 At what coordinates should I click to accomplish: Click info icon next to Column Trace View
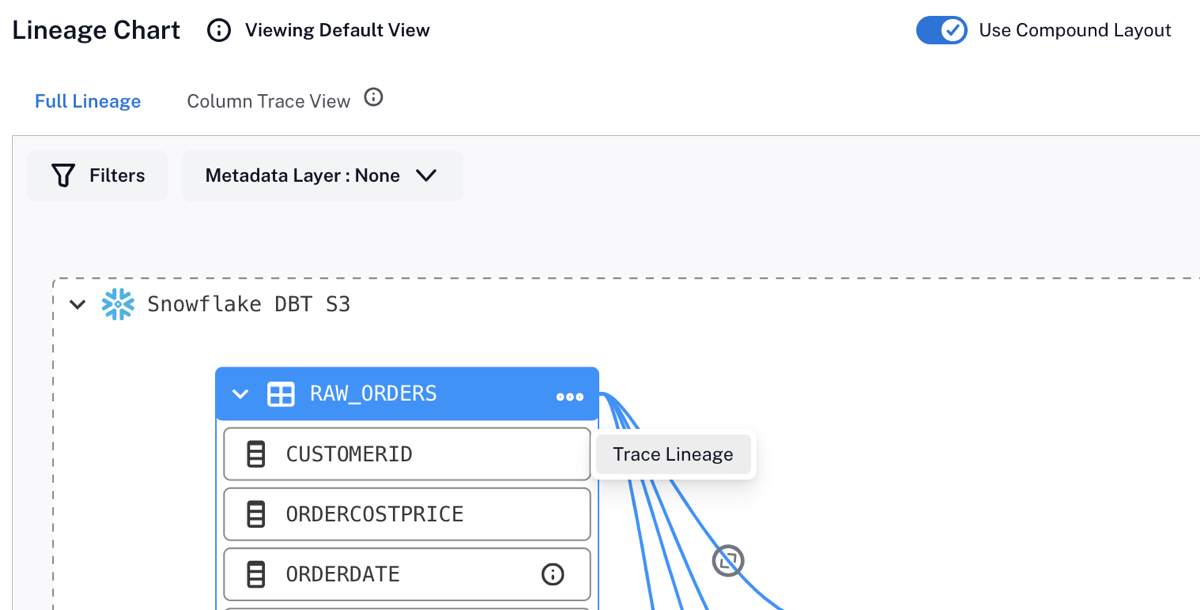(x=373, y=98)
